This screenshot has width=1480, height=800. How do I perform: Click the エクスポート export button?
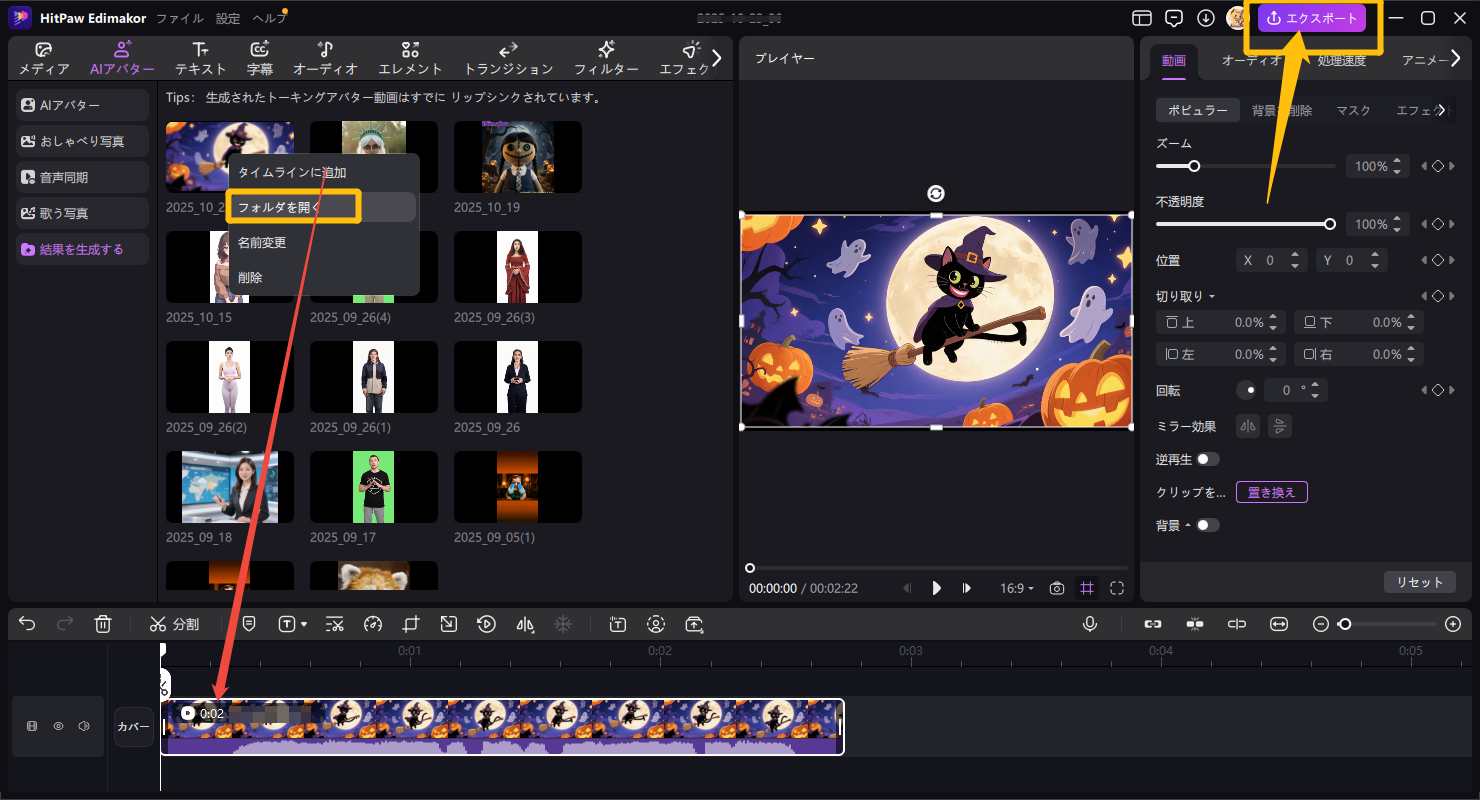point(1311,18)
